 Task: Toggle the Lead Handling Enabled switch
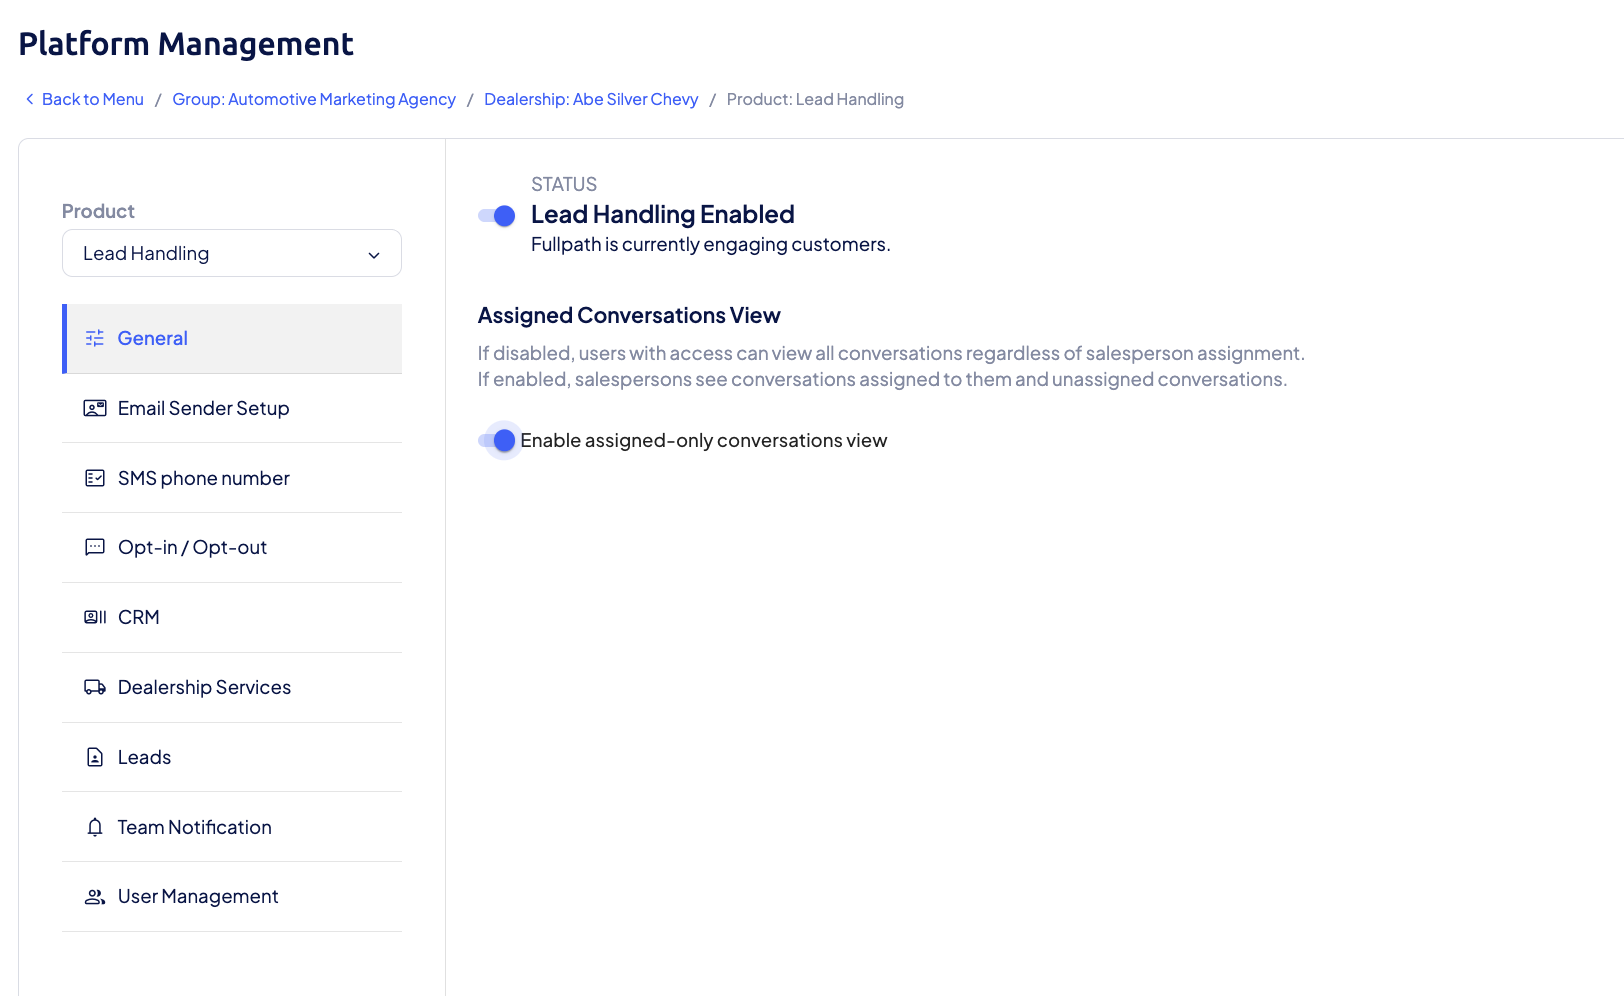click(497, 215)
